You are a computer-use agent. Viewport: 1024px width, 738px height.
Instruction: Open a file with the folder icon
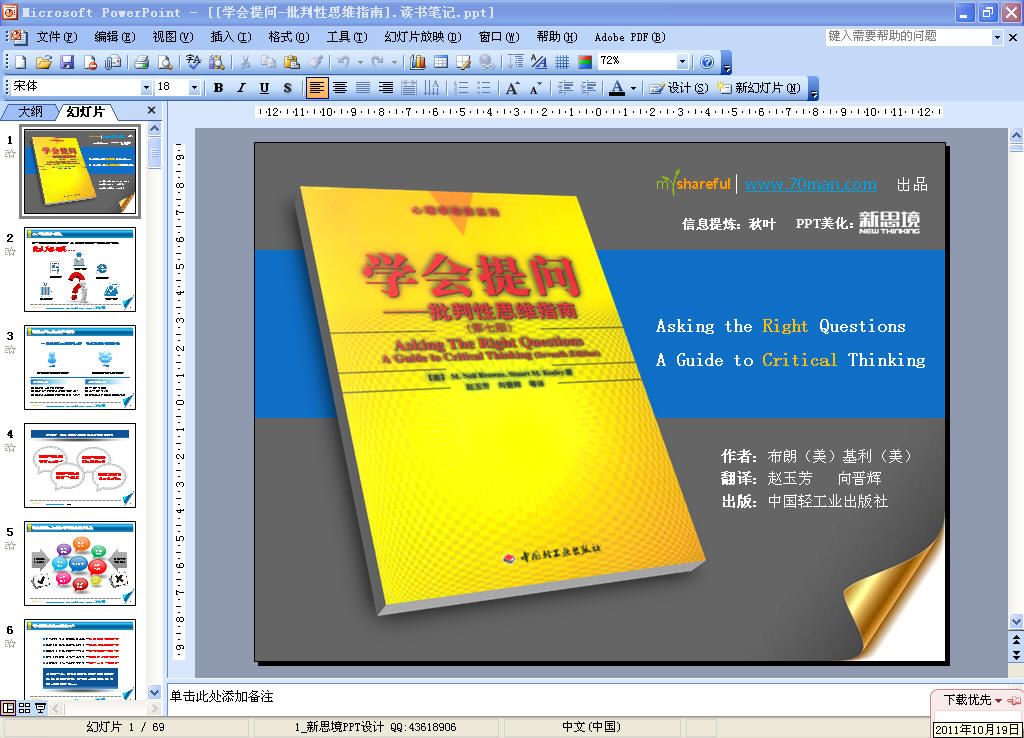44,62
